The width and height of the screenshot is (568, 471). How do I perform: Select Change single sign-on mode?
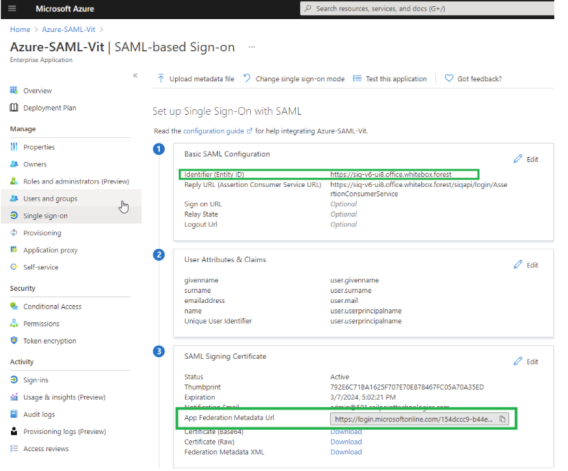pos(294,79)
